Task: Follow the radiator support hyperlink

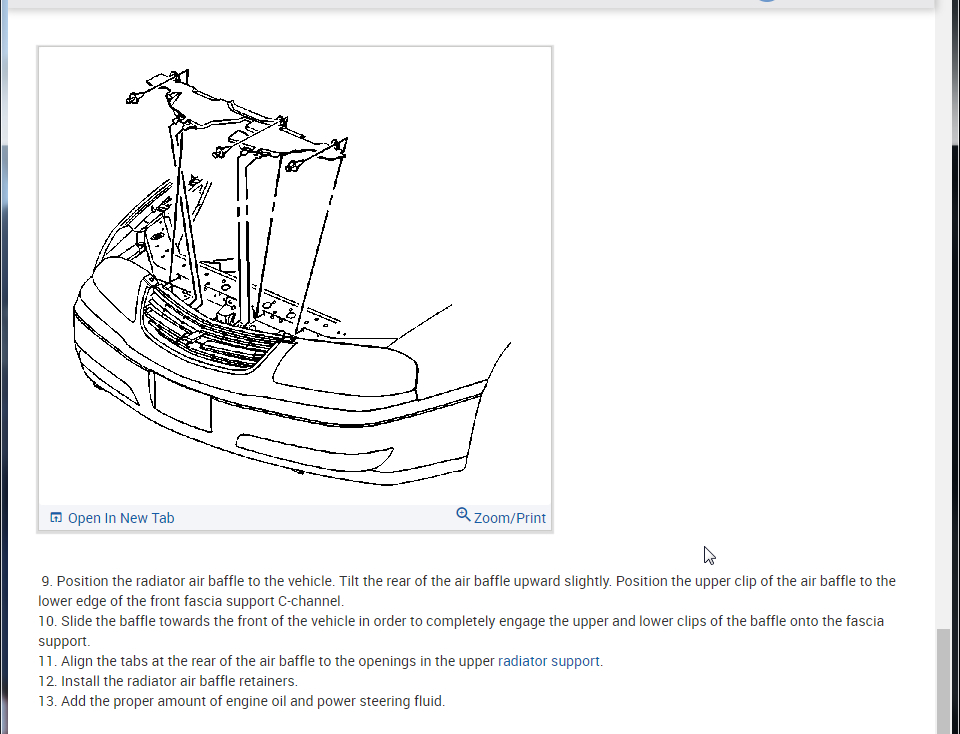Action: coord(549,661)
